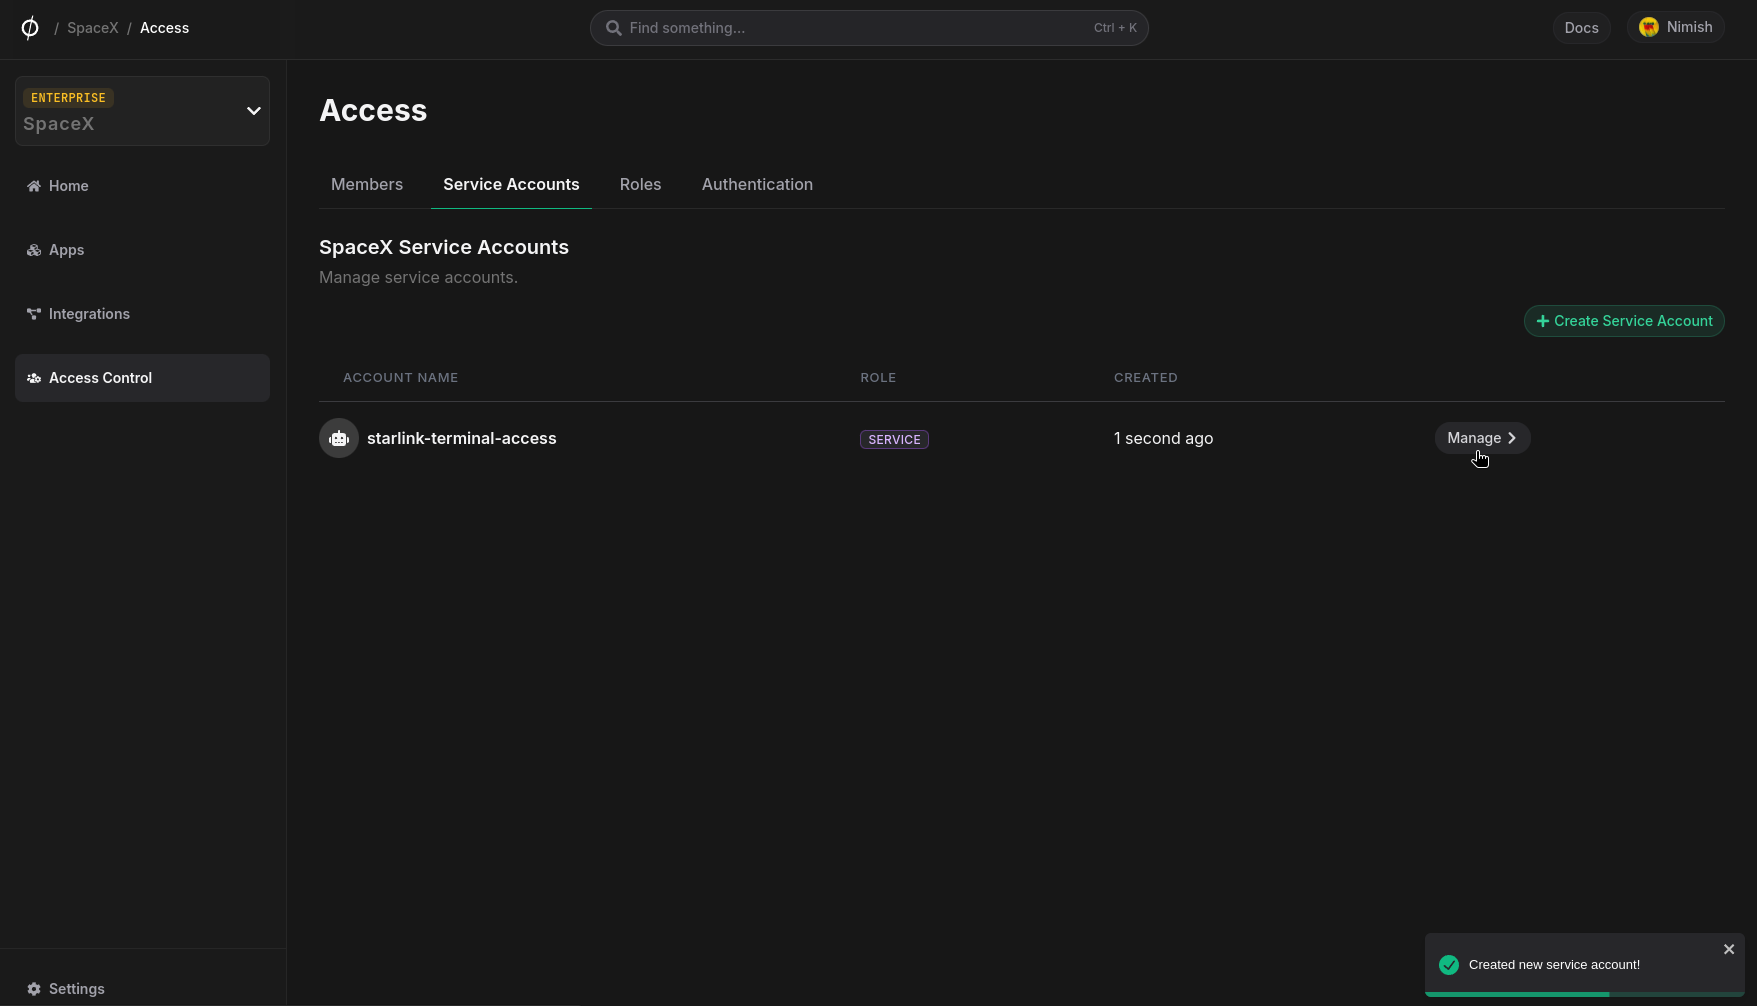The height and width of the screenshot is (1006, 1757).
Task: Click the Apps cubes icon
Action: tap(34, 250)
